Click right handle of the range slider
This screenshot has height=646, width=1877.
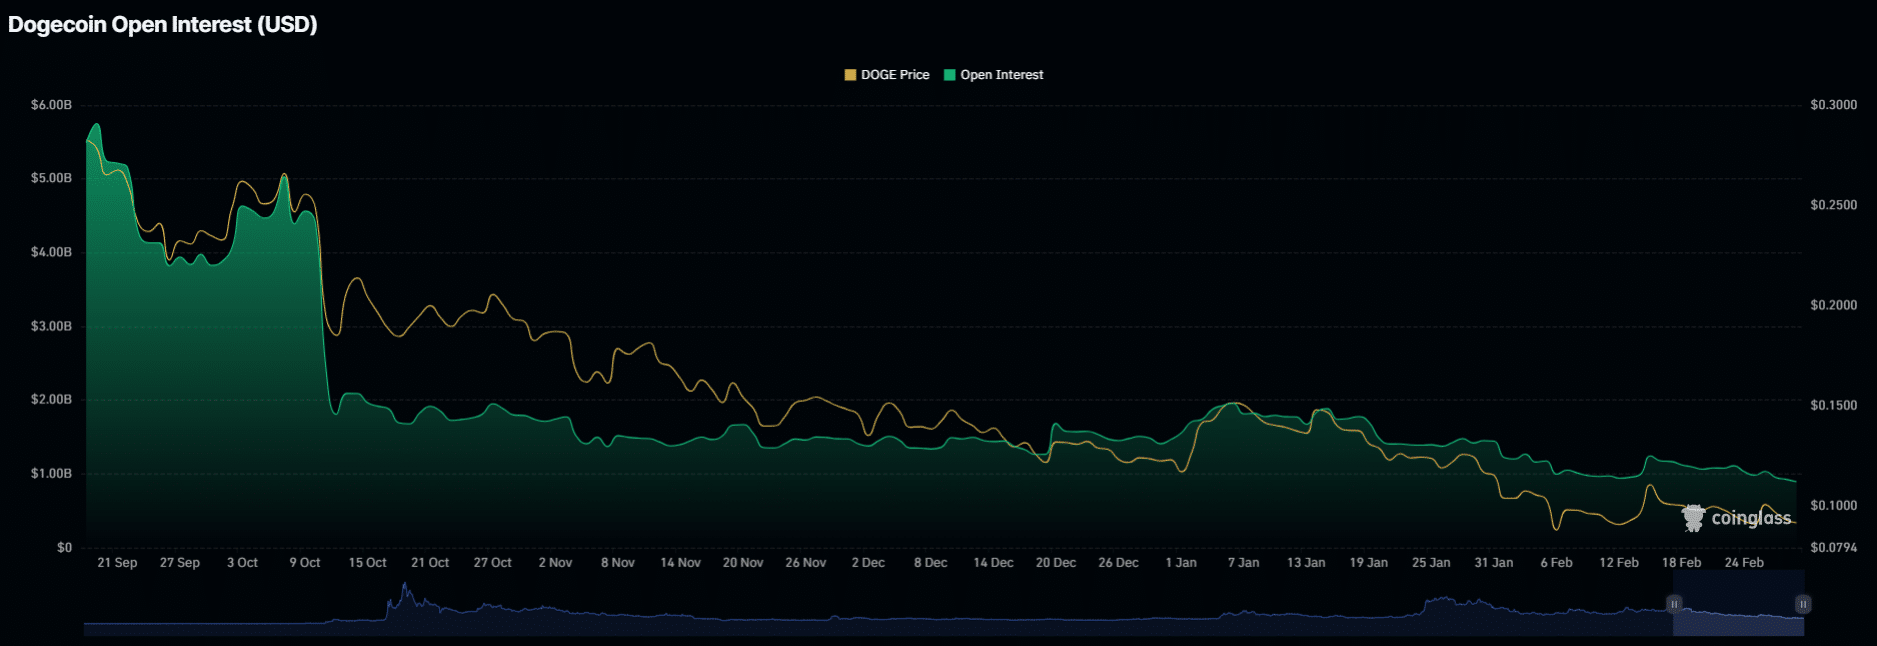click(1802, 604)
